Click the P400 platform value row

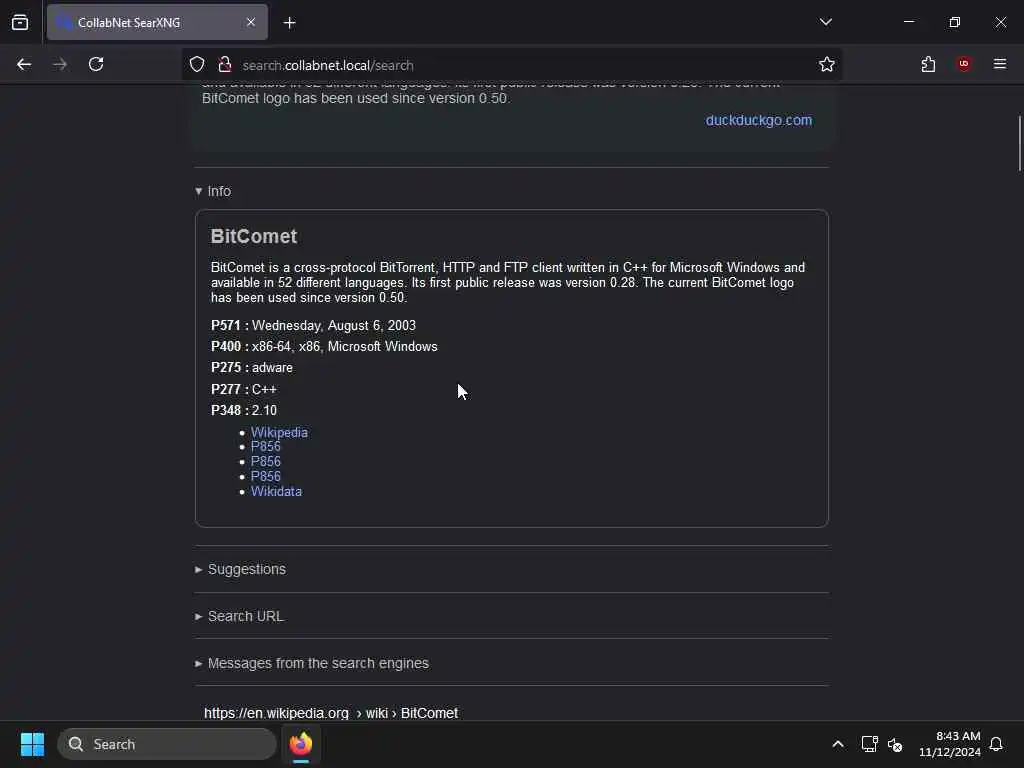coord(324,347)
